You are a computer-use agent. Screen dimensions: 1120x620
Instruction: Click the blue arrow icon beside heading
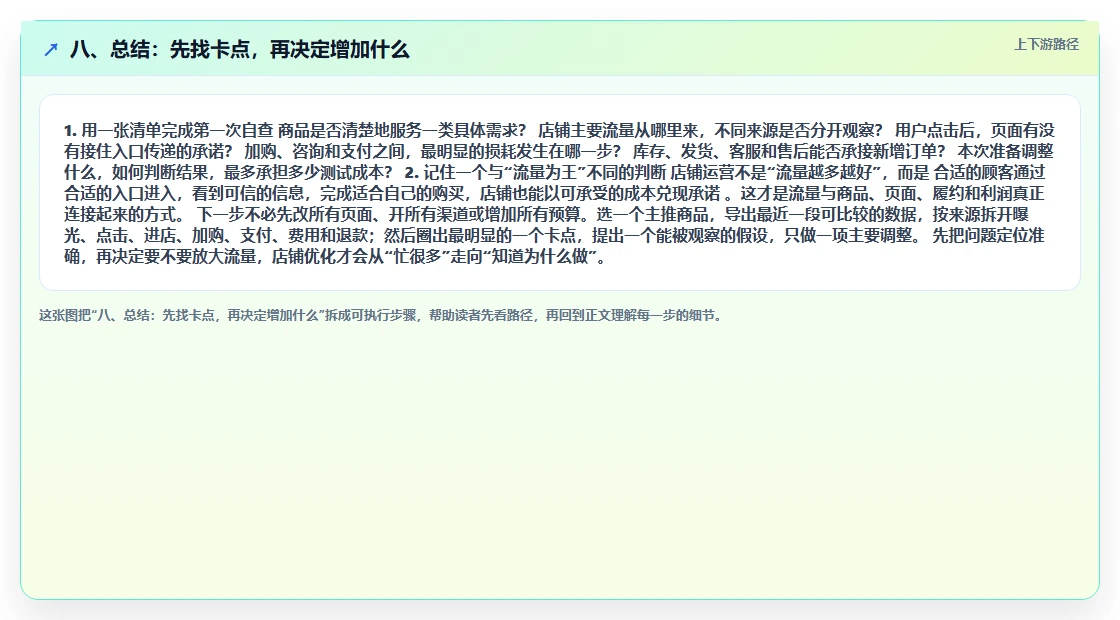51,50
